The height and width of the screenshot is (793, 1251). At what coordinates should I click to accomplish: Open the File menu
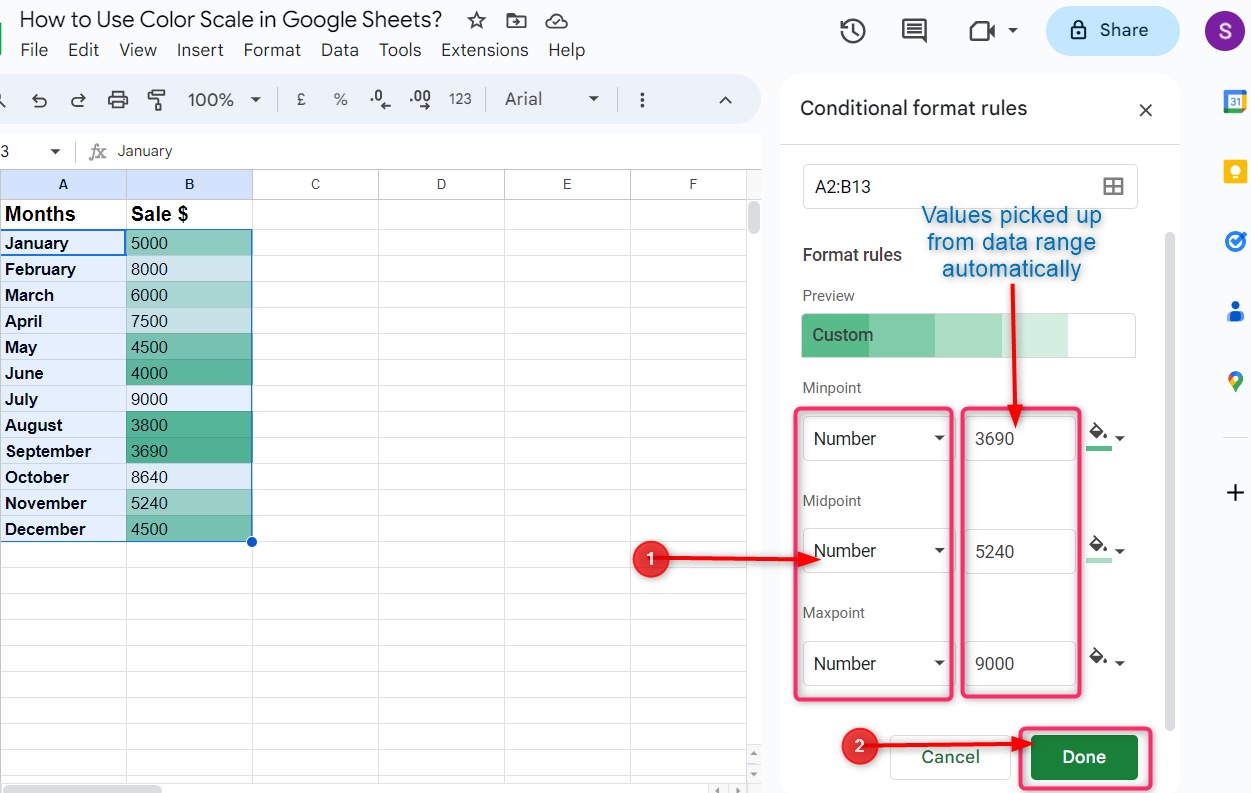pos(34,50)
